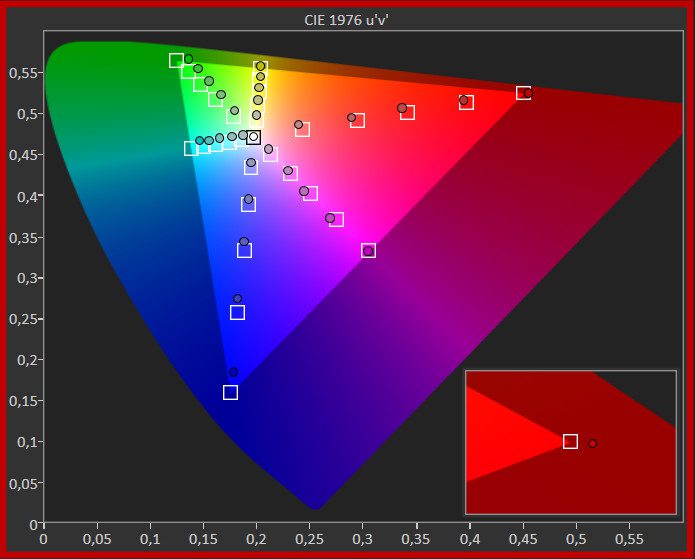The height and width of the screenshot is (559, 695).
Task: Click the measured blue dot above blue primary
Action: coord(233,372)
